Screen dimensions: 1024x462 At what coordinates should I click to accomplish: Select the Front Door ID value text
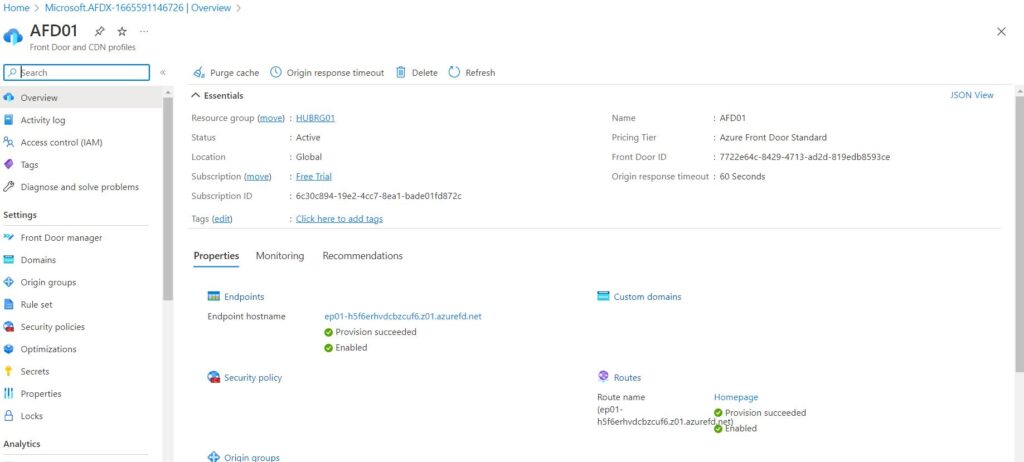tap(805, 157)
